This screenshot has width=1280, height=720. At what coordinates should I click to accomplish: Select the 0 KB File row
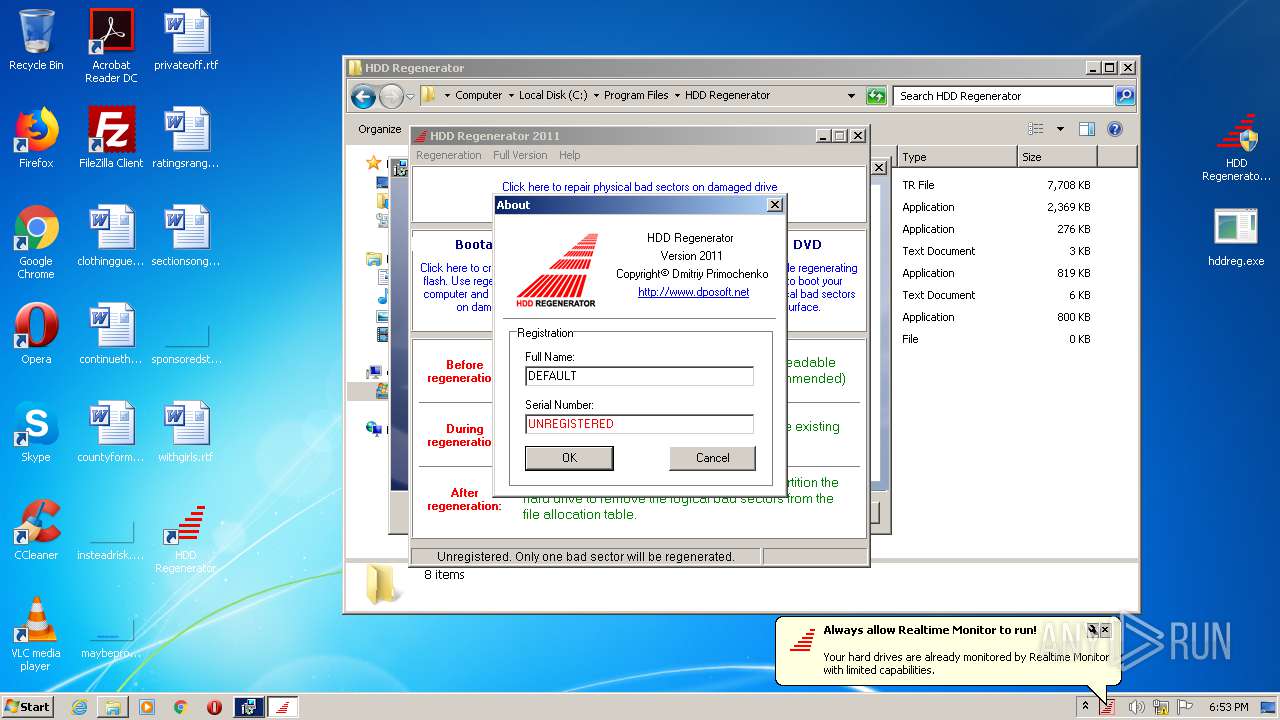[x=996, y=339]
